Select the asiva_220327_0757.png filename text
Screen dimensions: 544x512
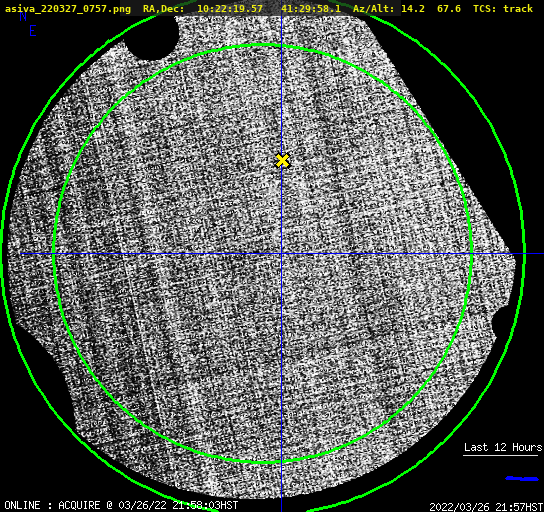[x=68, y=9]
